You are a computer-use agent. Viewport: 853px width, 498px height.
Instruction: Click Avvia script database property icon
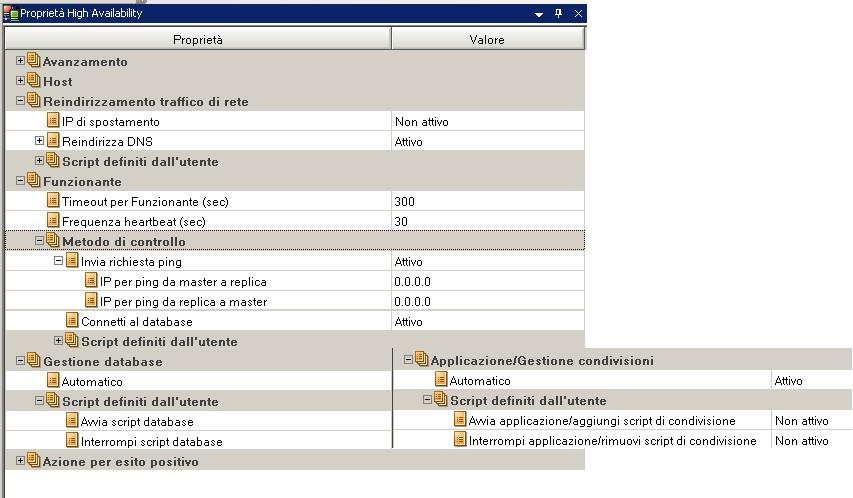[x=72, y=420]
